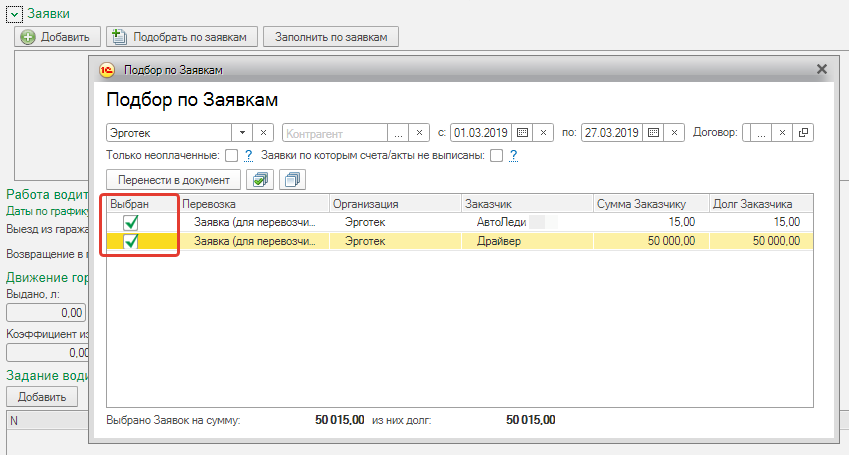This screenshot has height=455, width=849.
Task: Select the 15,00 Сумма Заказчику cell
Action: pos(651,222)
